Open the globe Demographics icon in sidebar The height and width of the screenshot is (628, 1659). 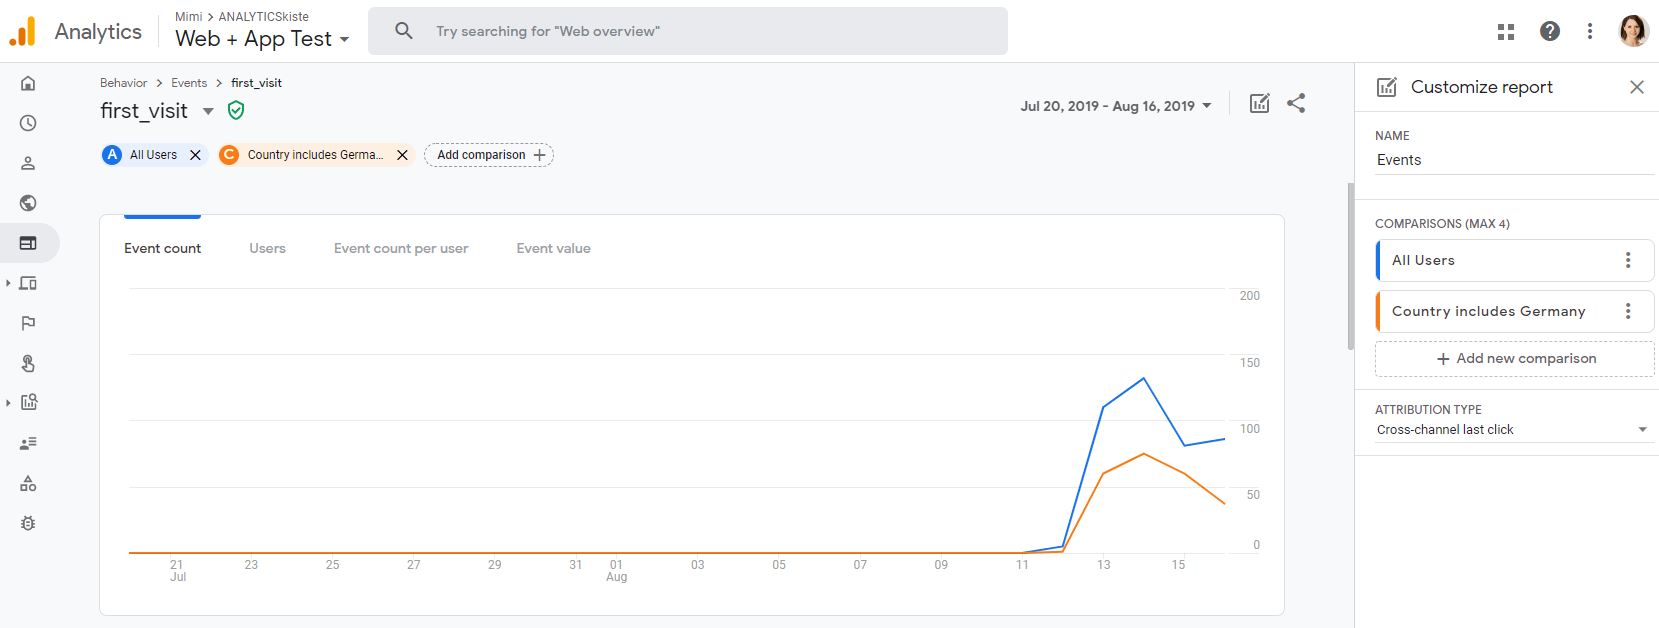28,203
